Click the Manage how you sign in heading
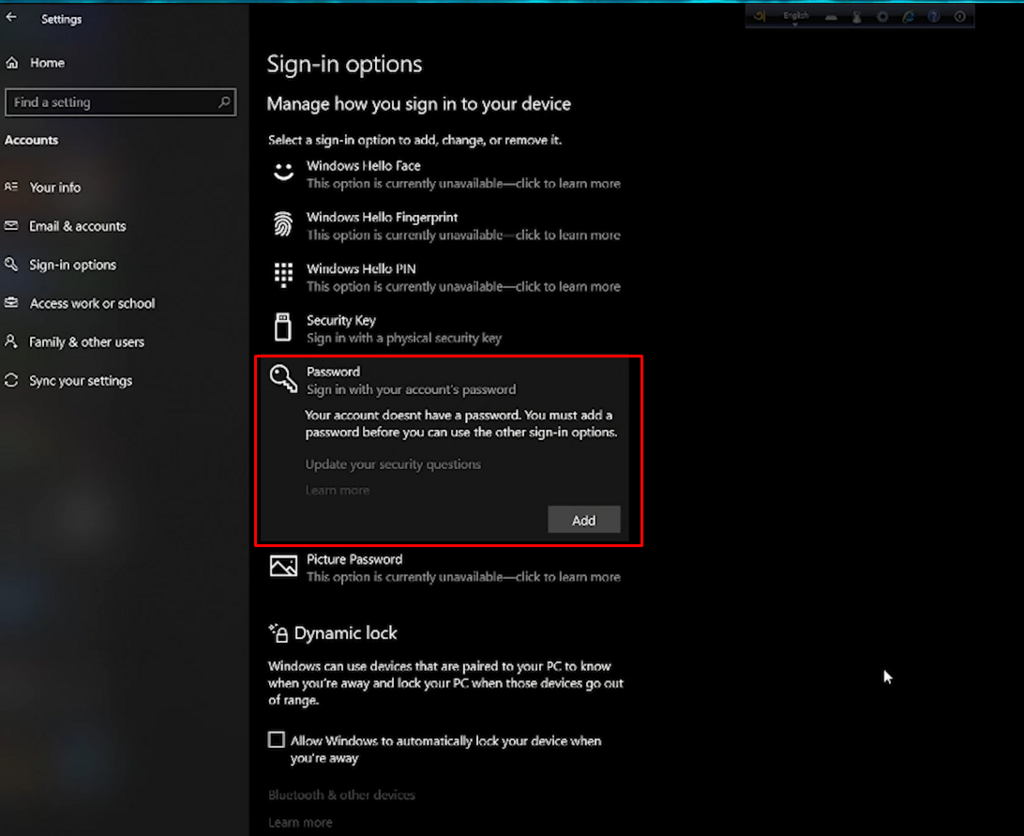The height and width of the screenshot is (836, 1024). coord(419,104)
